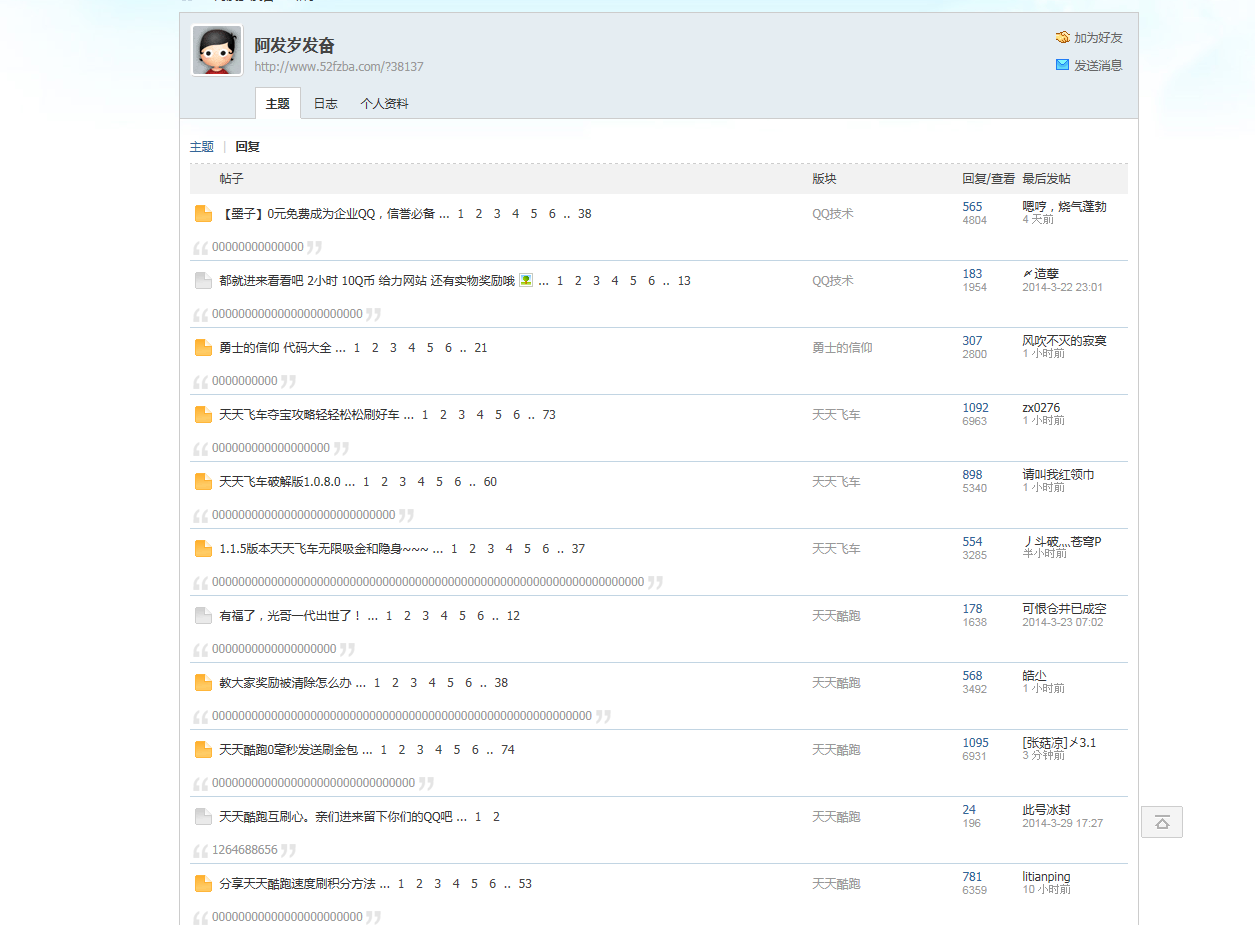Click gray folder icon of 光哥一代 thread

coord(203,615)
